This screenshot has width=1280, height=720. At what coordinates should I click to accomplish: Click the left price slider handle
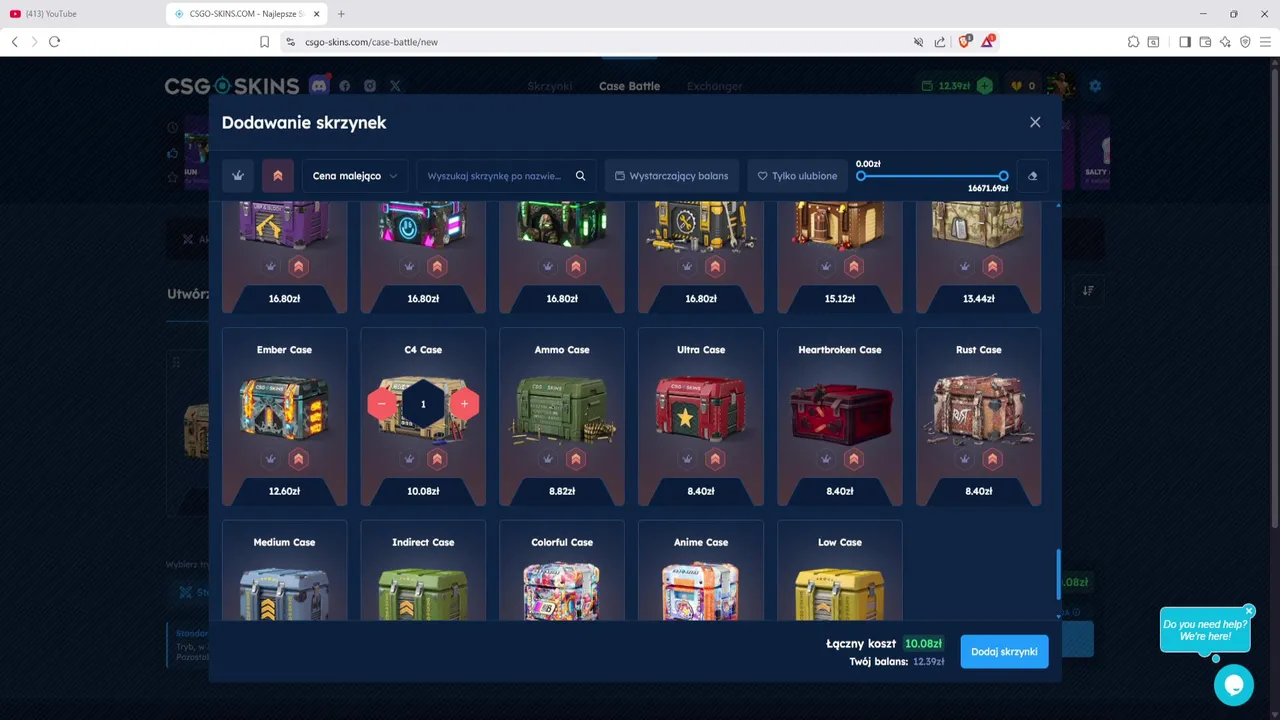[x=861, y=176]
